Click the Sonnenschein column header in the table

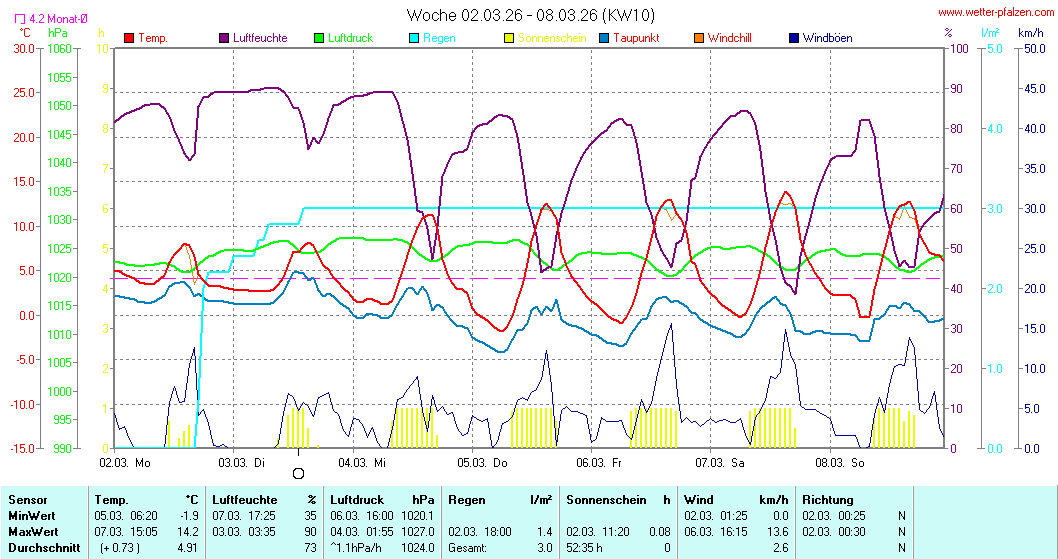point(604,500)
